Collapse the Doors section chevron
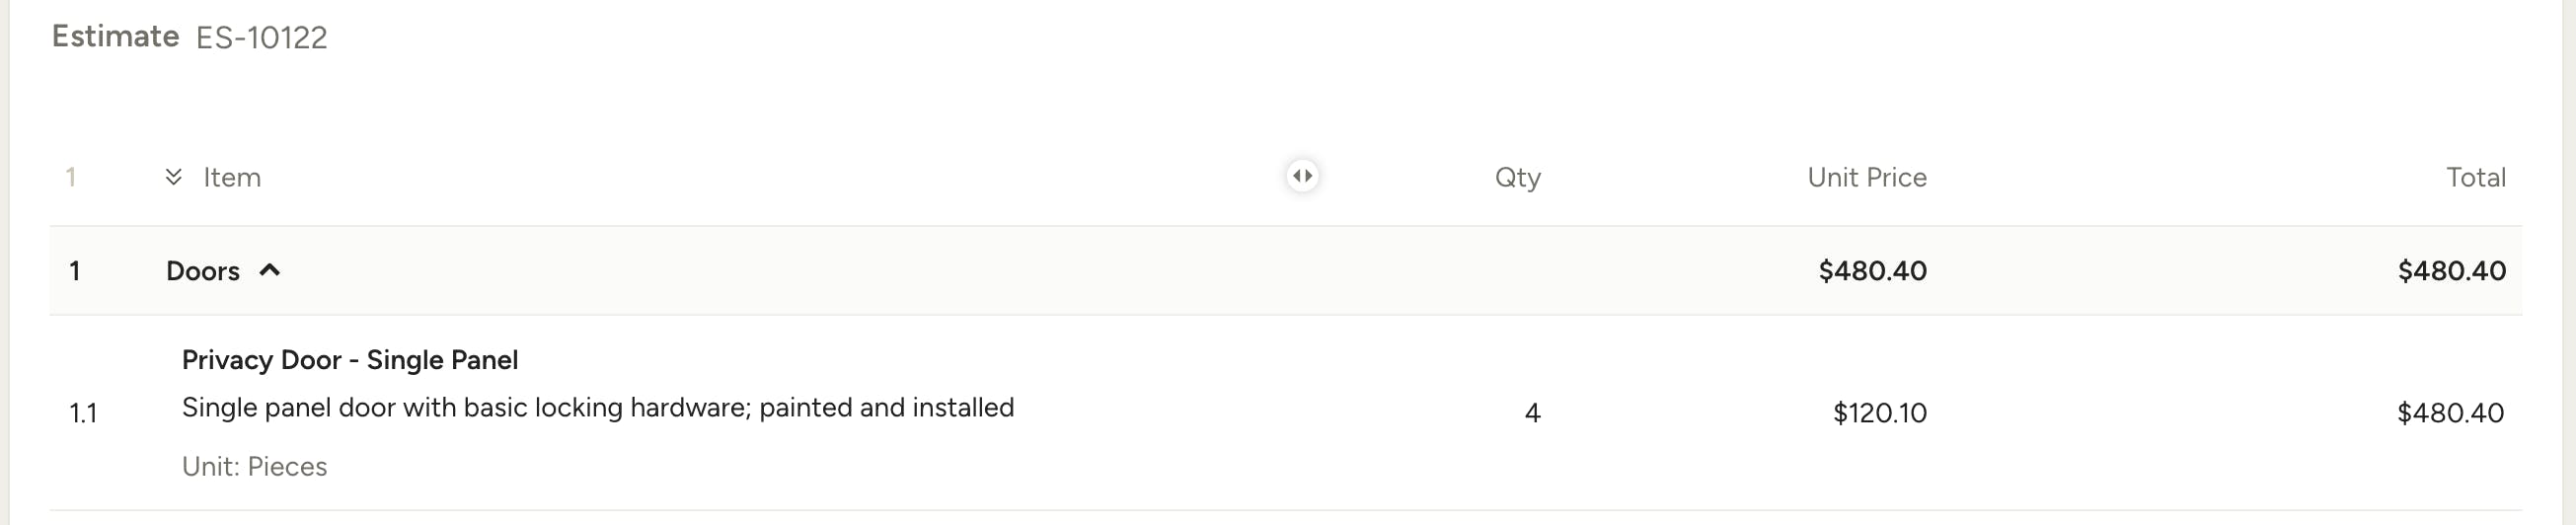 270,270
